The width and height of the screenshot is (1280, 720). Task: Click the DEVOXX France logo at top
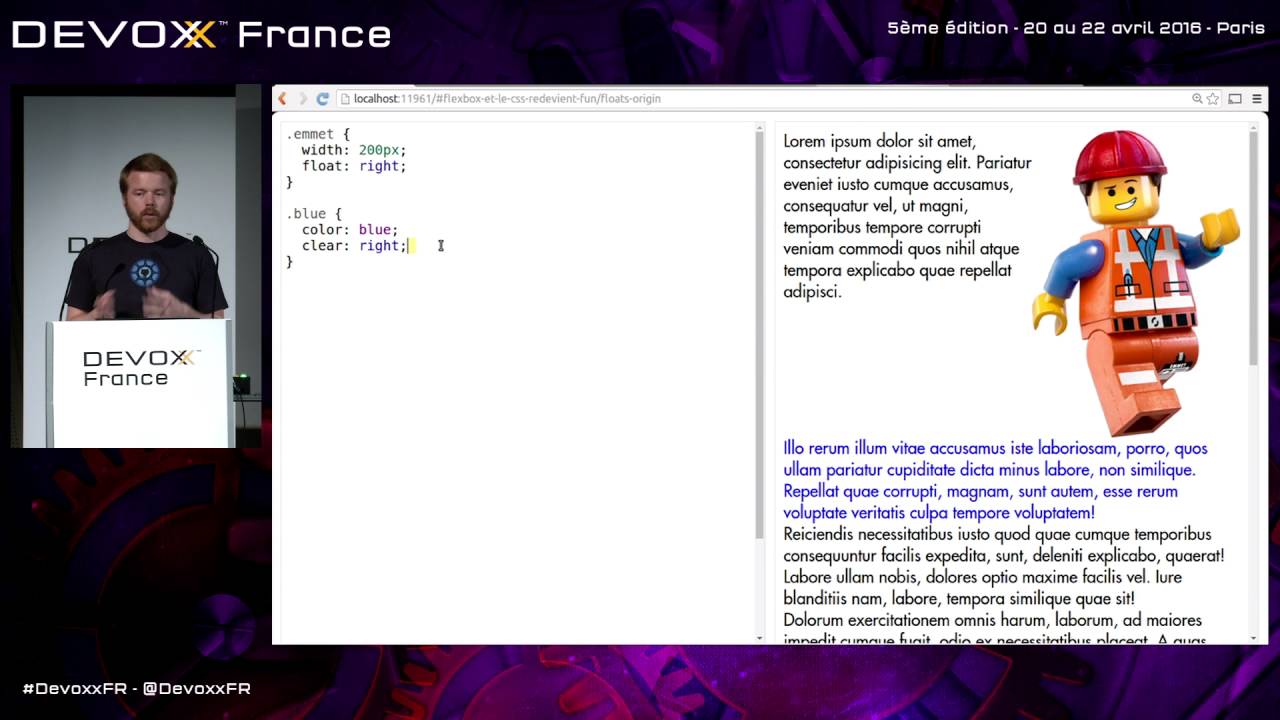click(x=201, y=35)
